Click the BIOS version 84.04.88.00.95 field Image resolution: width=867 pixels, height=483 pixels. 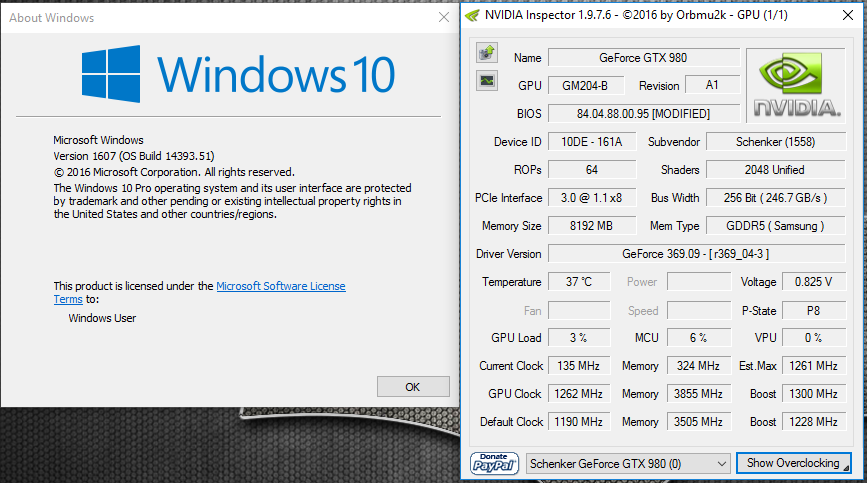pyautogui.click(x=644, y=113)
